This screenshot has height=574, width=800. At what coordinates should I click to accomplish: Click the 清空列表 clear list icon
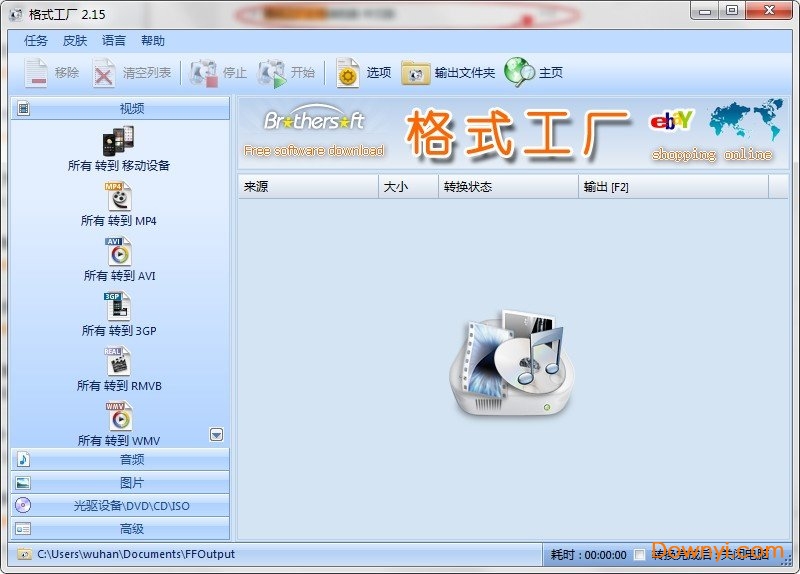click(x=104, y=73)
